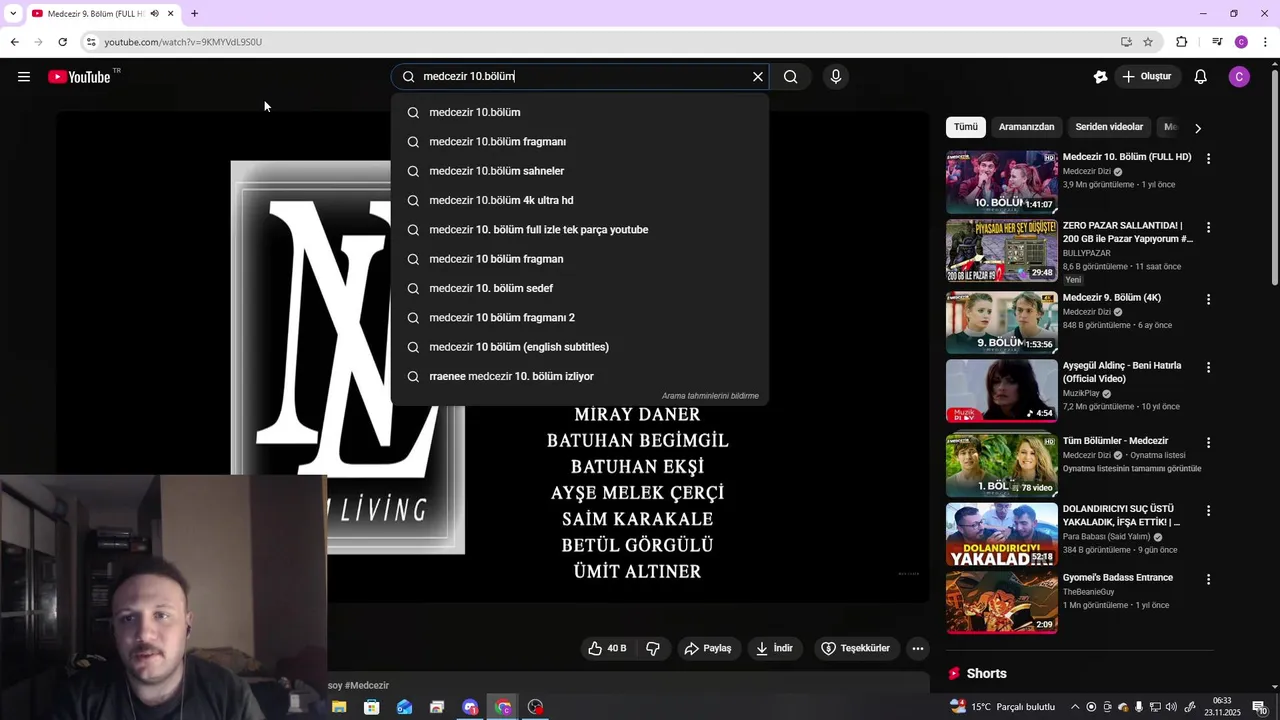Screen dimensions: 1280x720
Task: Open Gyomei's Badass Entrance title
Action: point(1117,578)
